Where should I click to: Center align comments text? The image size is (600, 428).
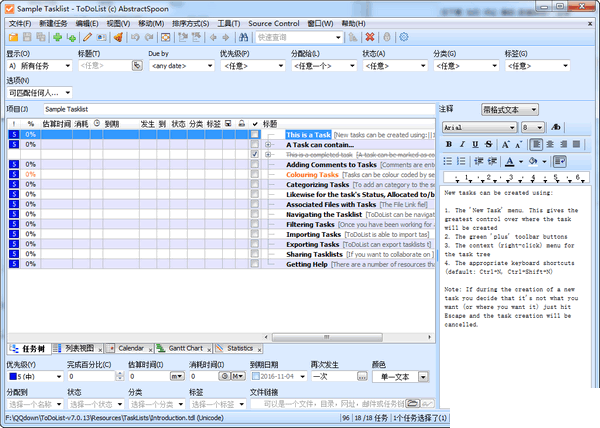click(x=550, y=144)
